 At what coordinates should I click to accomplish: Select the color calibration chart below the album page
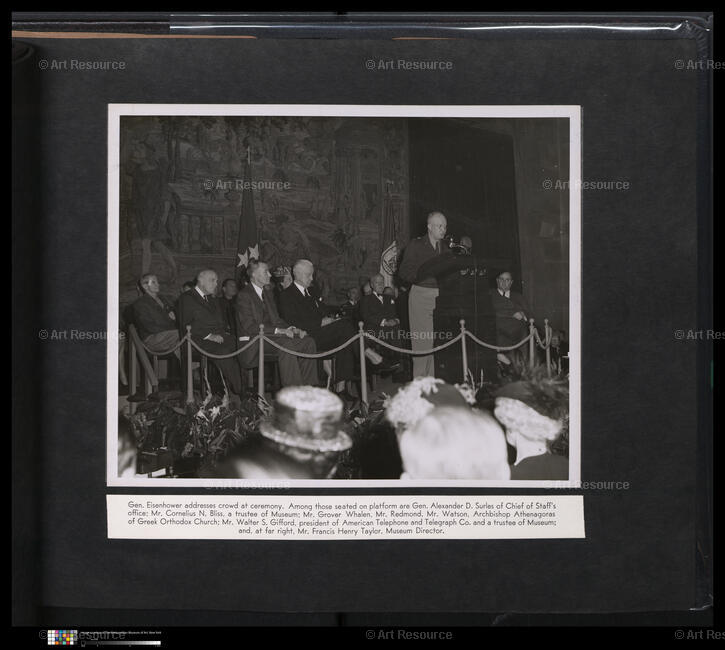click(62, 637)
